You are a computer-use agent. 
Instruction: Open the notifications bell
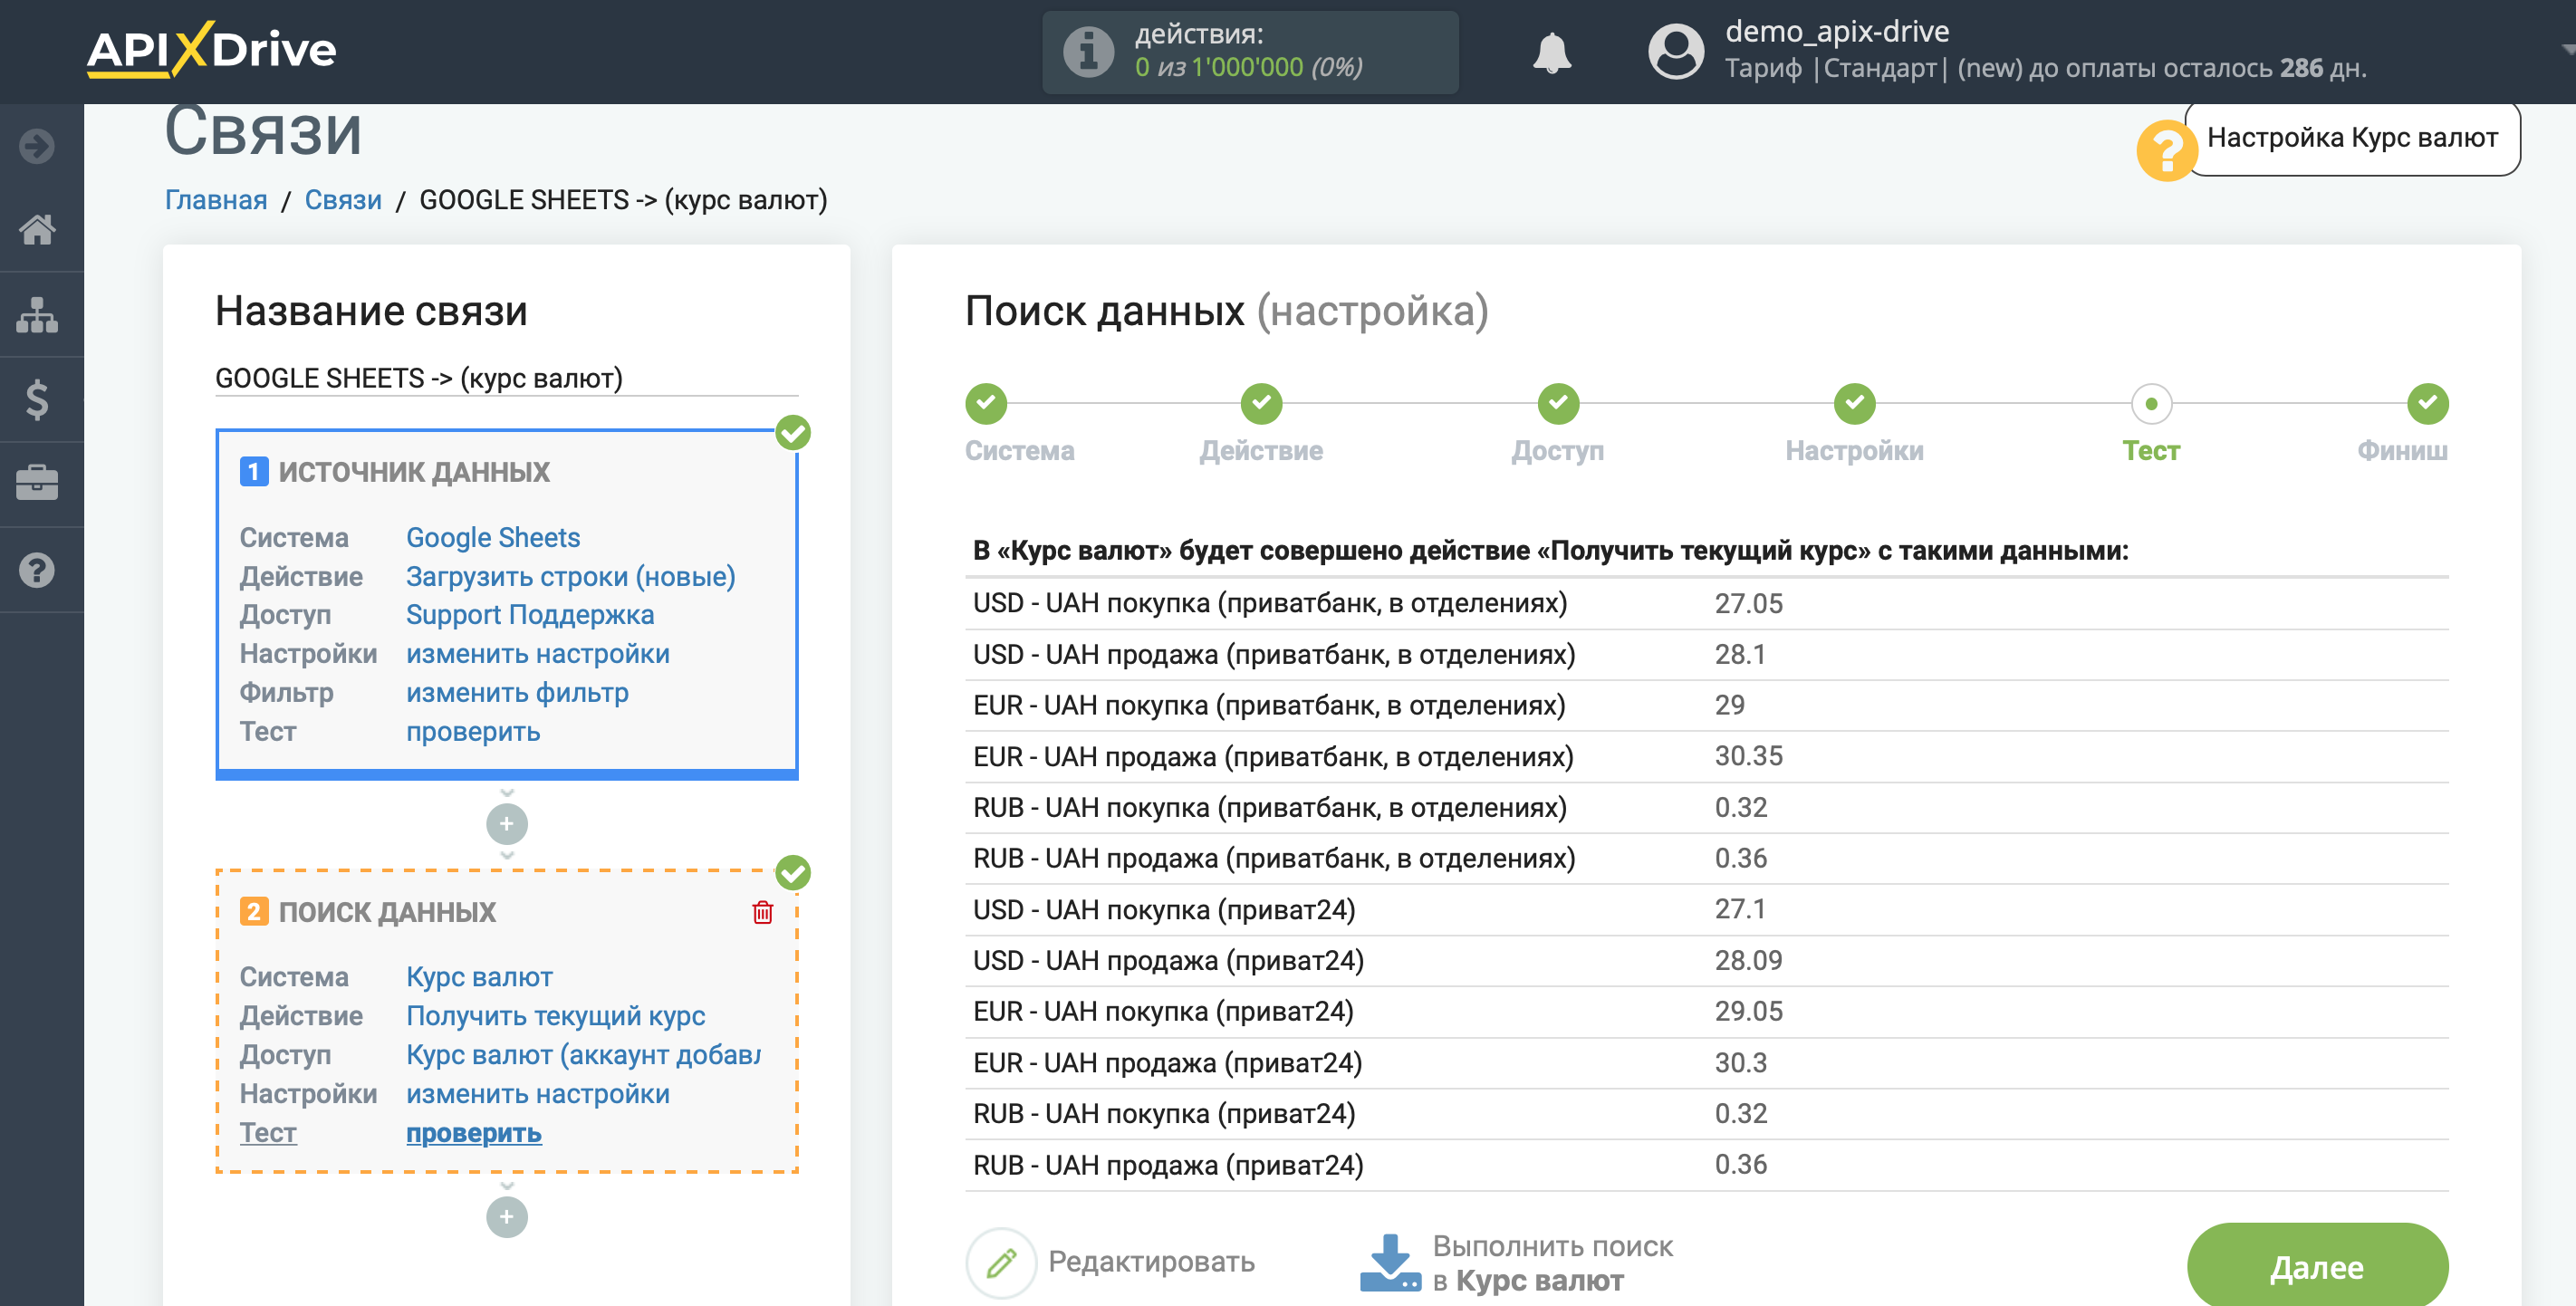tap(1551, 52)
